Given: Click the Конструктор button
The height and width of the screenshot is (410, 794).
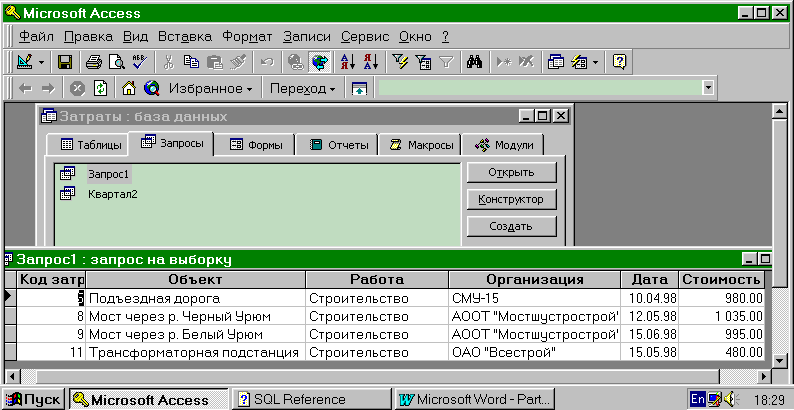Looking at the screenshot, I should [511, 199].
